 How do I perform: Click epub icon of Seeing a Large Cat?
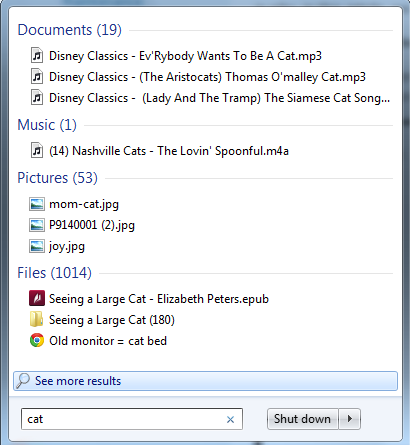(37, 299)
